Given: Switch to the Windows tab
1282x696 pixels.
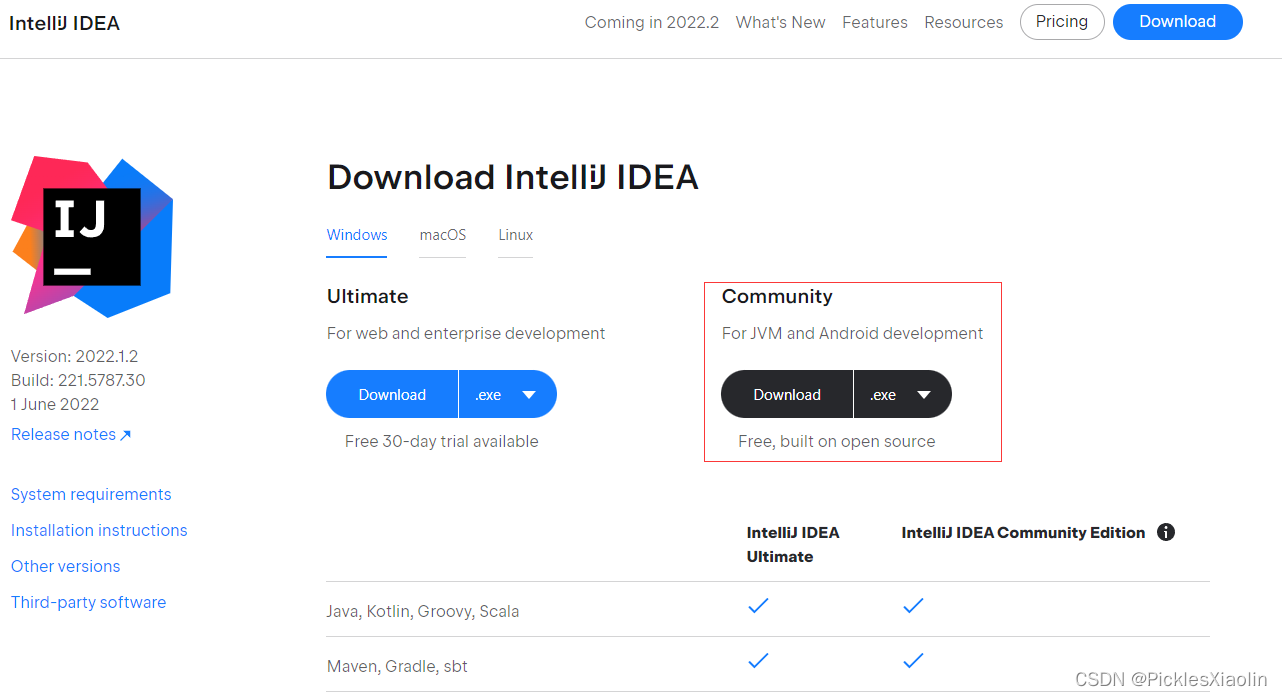Looking at the screenshot, I should 357,235.
